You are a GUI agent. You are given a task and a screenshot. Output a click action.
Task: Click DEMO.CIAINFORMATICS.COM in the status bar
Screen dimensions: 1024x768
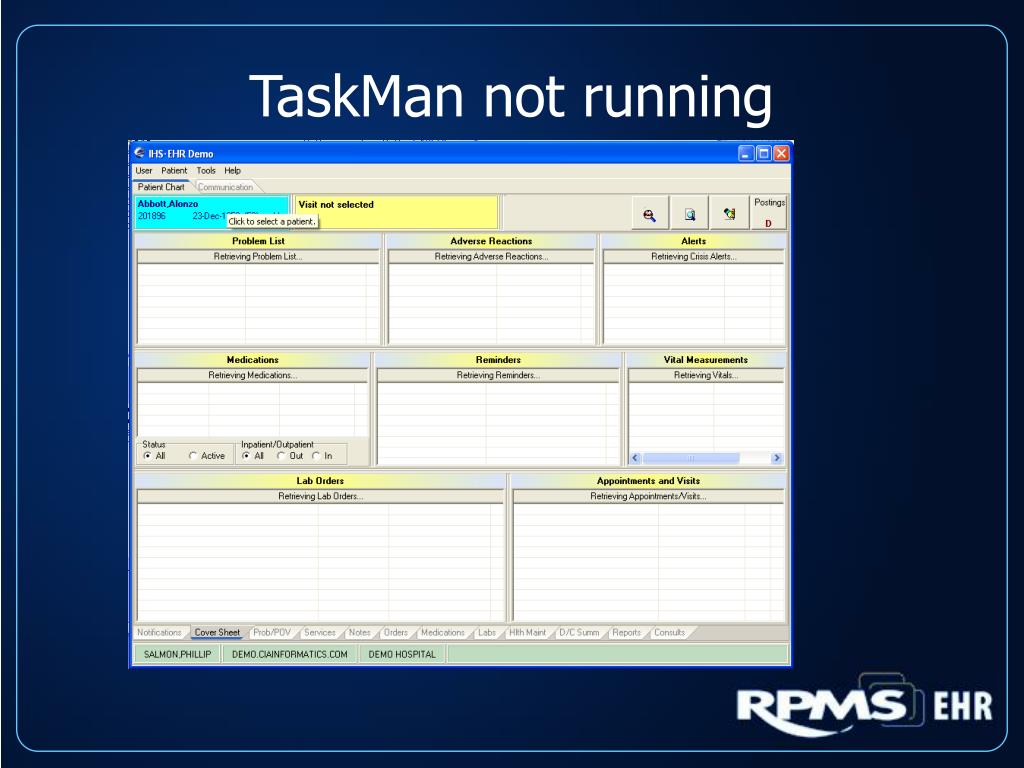(x=290, y=654)
